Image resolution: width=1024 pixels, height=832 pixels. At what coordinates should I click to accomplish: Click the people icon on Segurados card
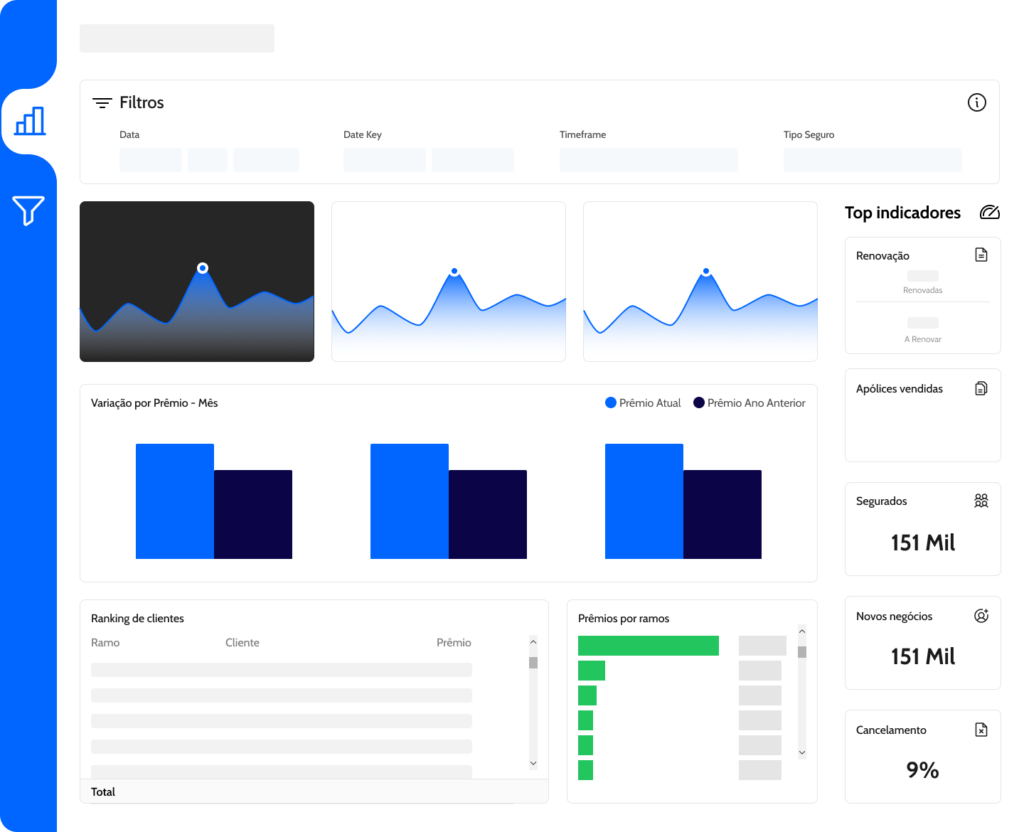point(981,501)
